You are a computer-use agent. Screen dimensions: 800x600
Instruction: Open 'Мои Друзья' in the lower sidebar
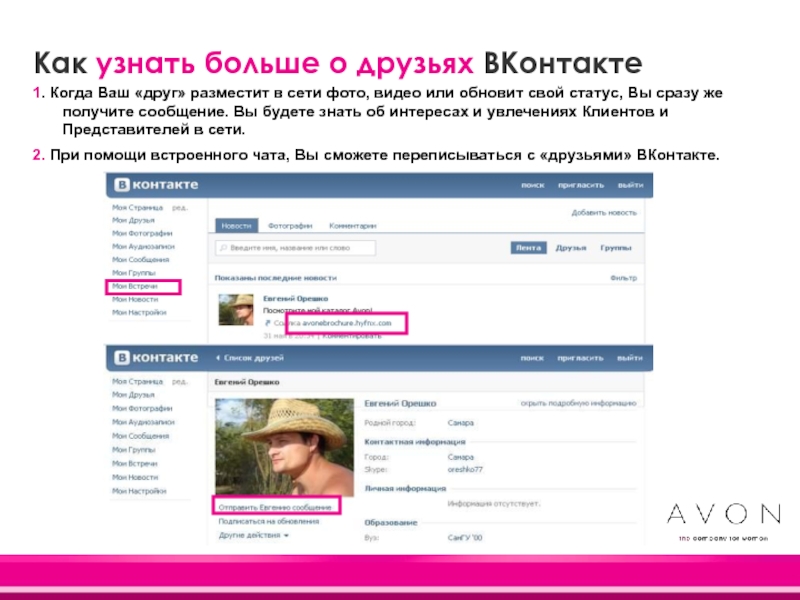pyautogui.click(x=133, y=395)
